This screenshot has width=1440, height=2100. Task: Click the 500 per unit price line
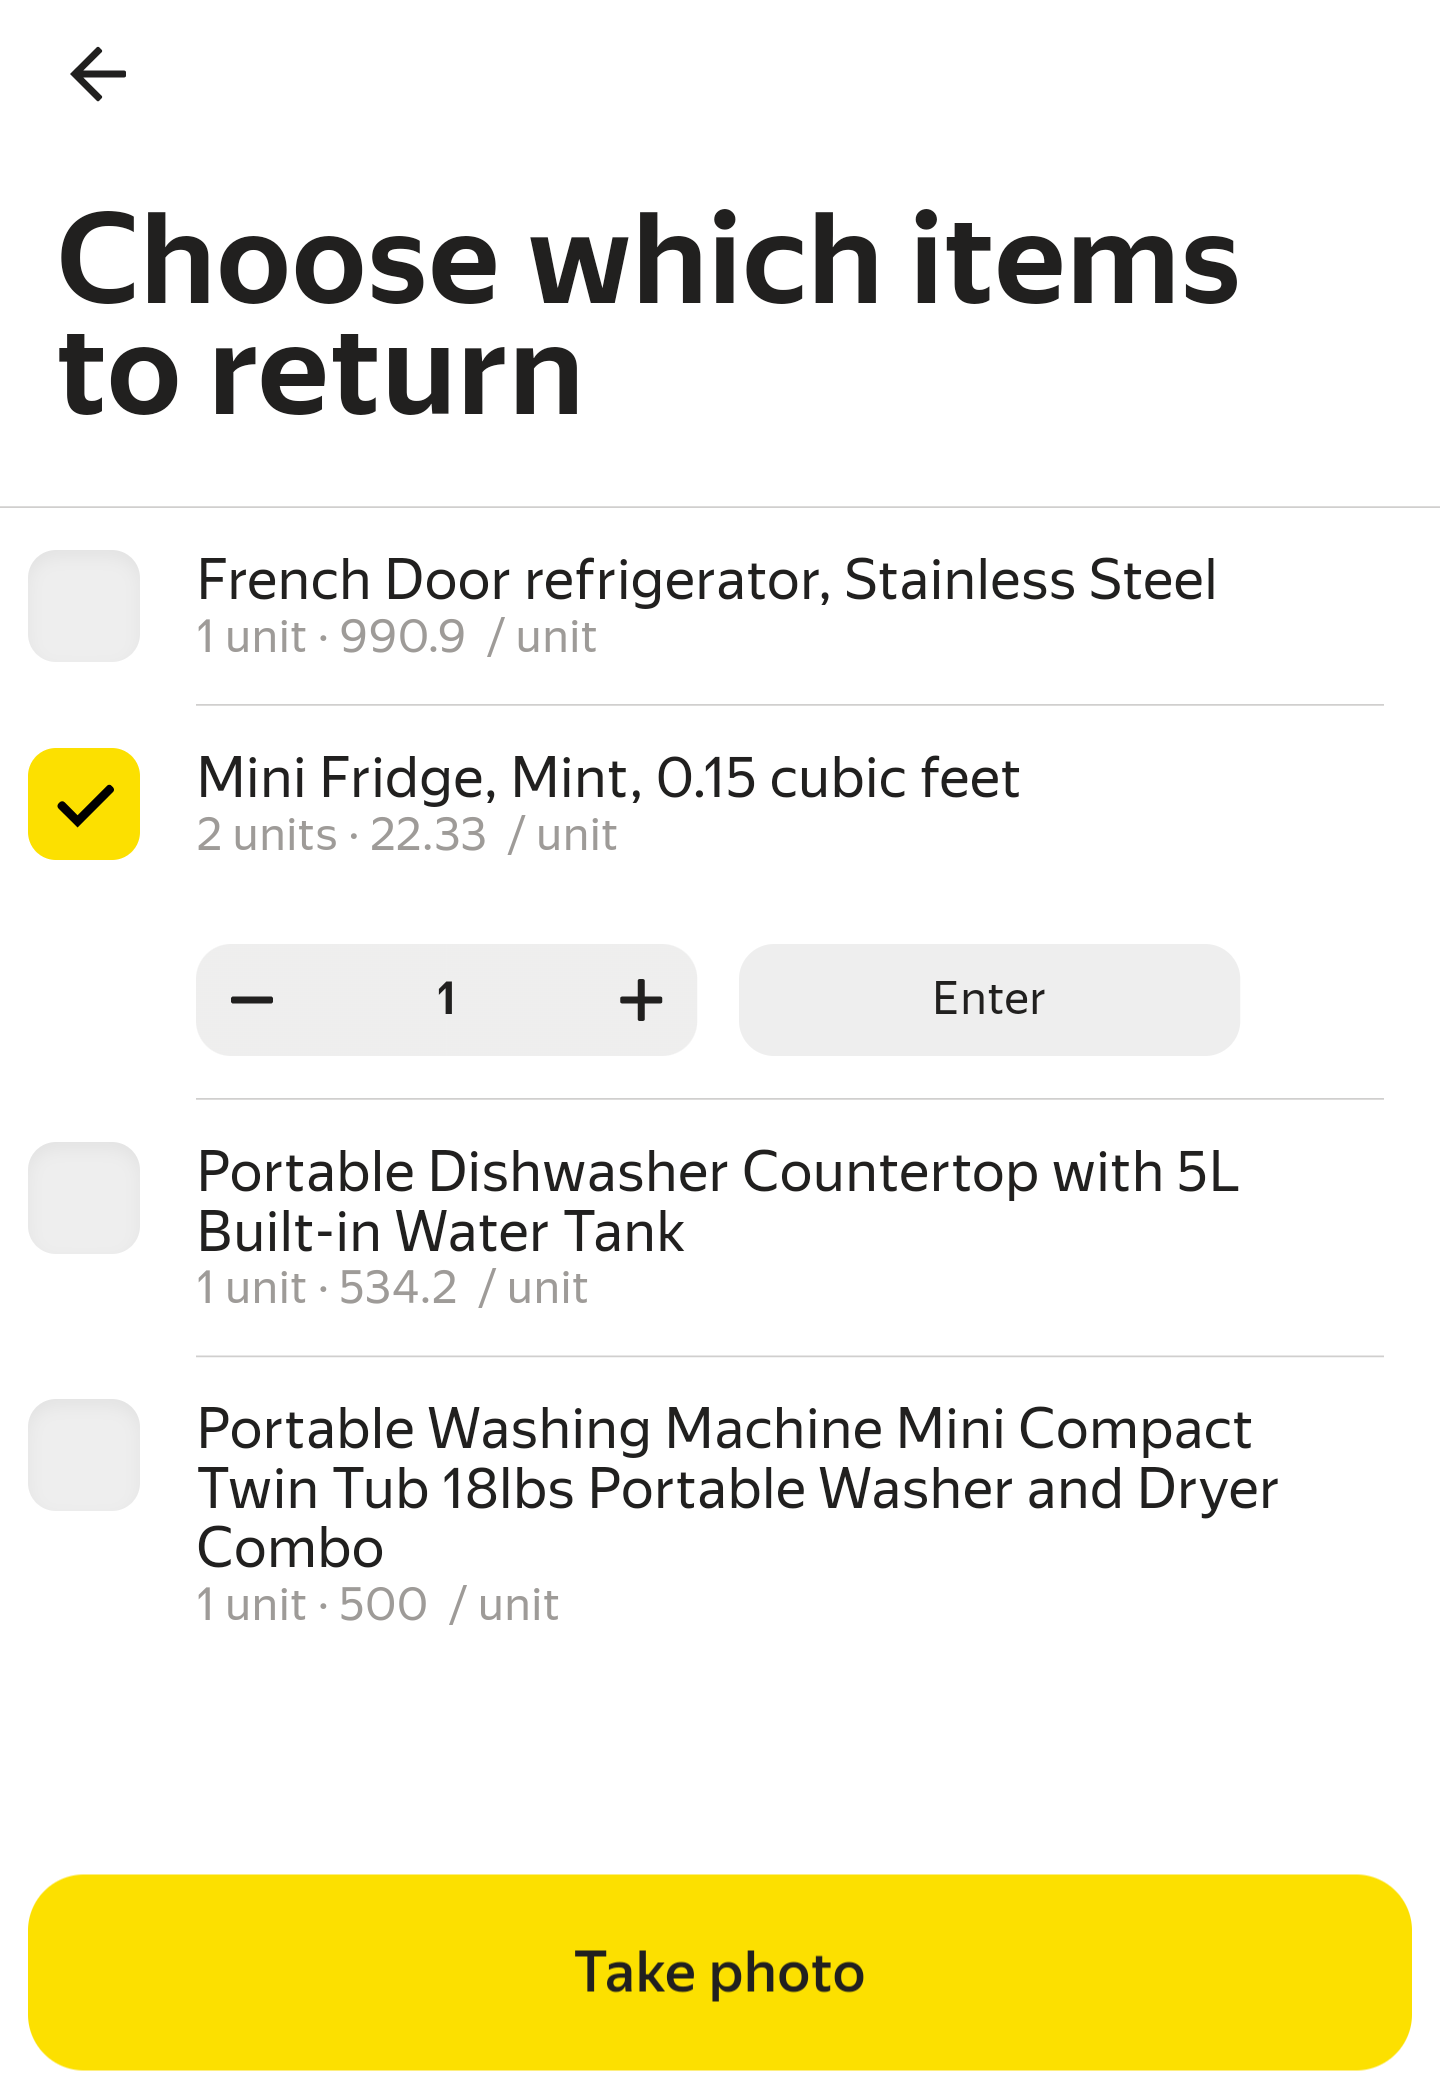tap(378, 1605)
